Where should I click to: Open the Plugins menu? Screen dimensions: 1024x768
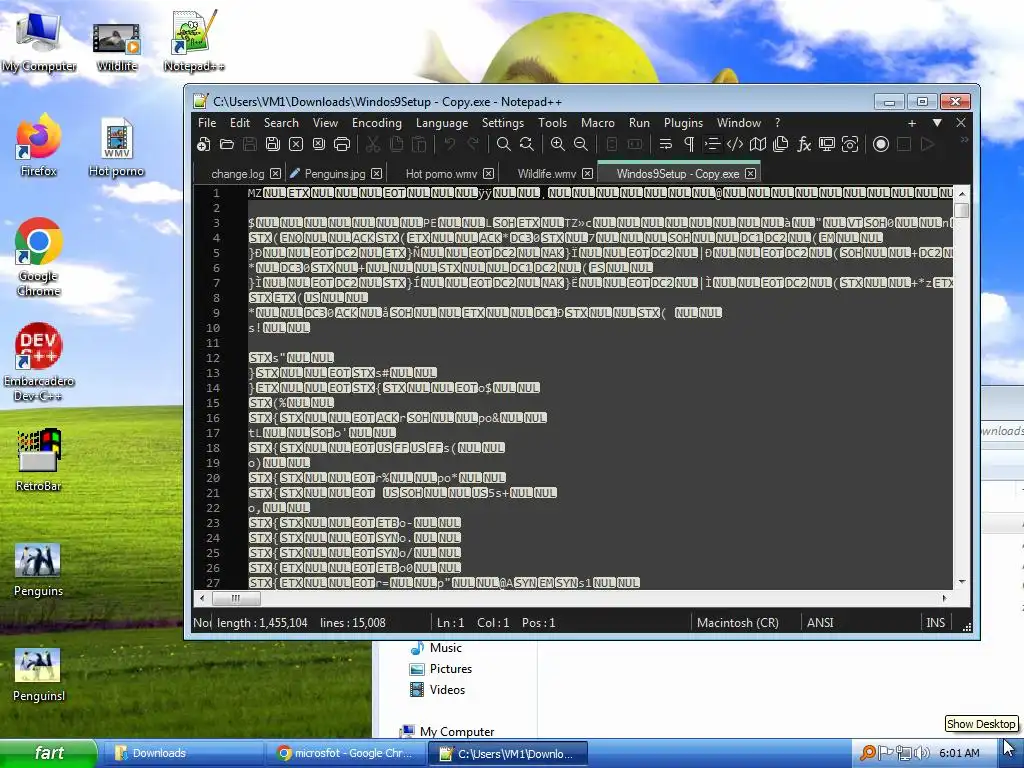(683, 123)
